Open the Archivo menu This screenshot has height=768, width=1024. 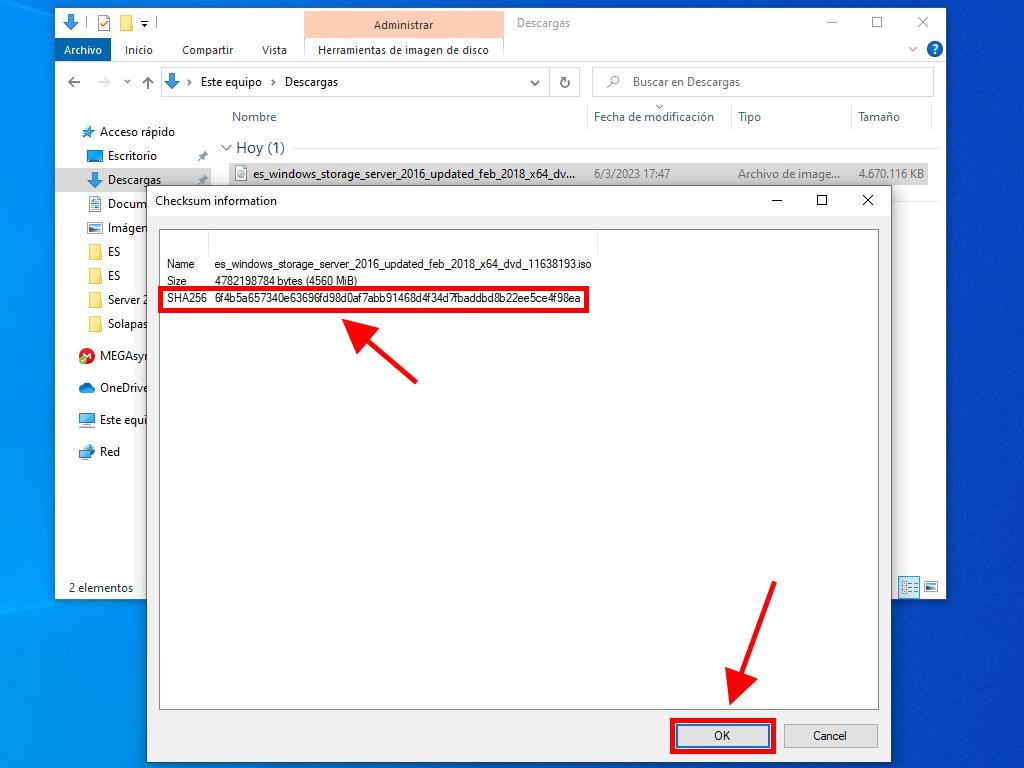[x=82, y=50]
